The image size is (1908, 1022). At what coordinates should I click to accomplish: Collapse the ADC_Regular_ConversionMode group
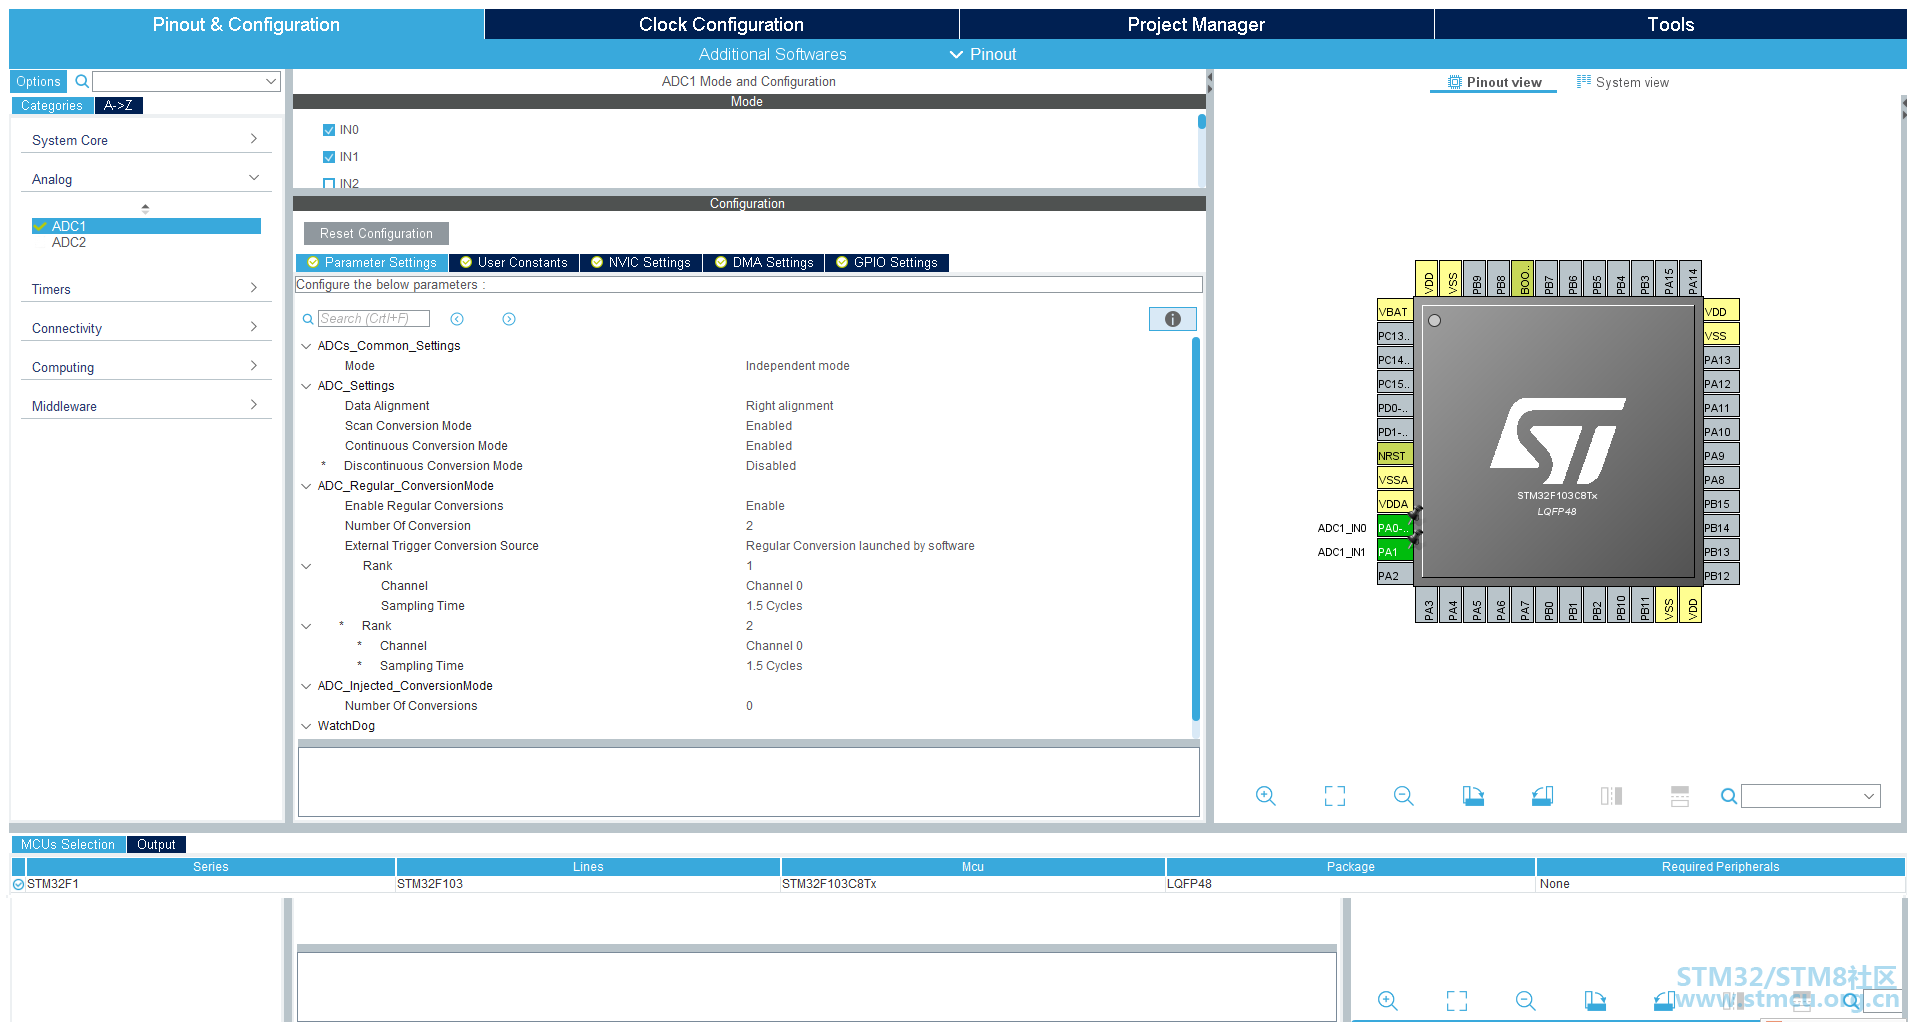306,486
